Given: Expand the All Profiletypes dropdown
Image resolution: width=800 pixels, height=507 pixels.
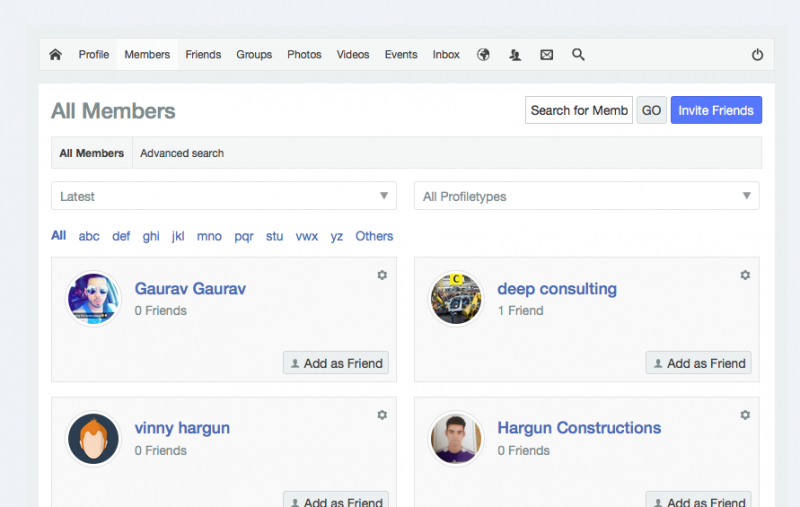Looking at the screenshot, I should [587, 196].
